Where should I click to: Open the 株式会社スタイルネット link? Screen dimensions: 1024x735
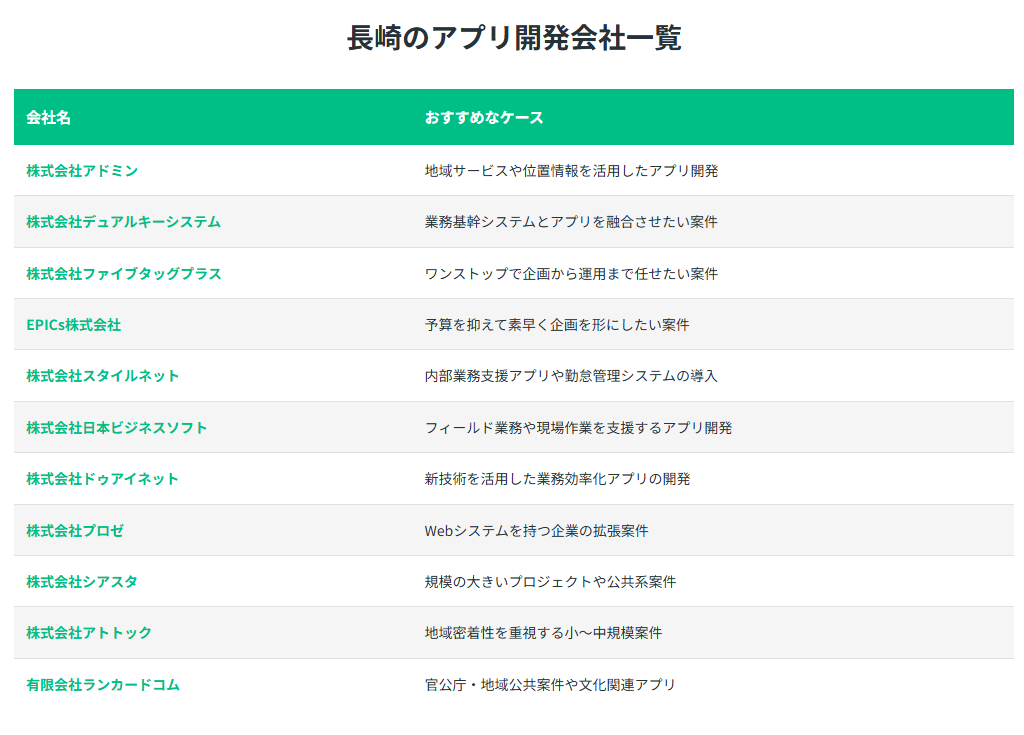[x=103, y=376]
